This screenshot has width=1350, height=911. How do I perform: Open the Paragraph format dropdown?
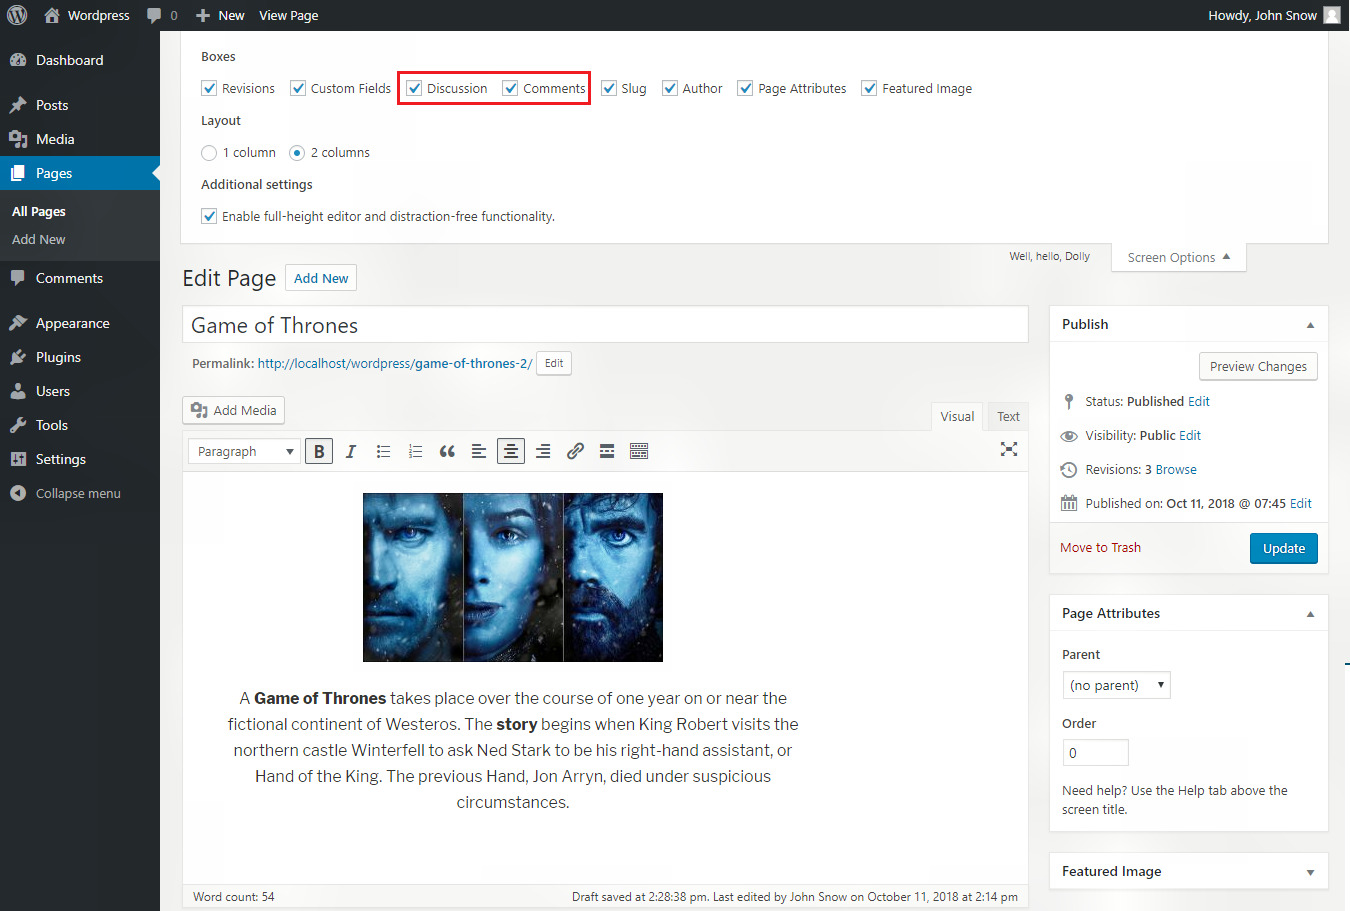tap(243, 452)
